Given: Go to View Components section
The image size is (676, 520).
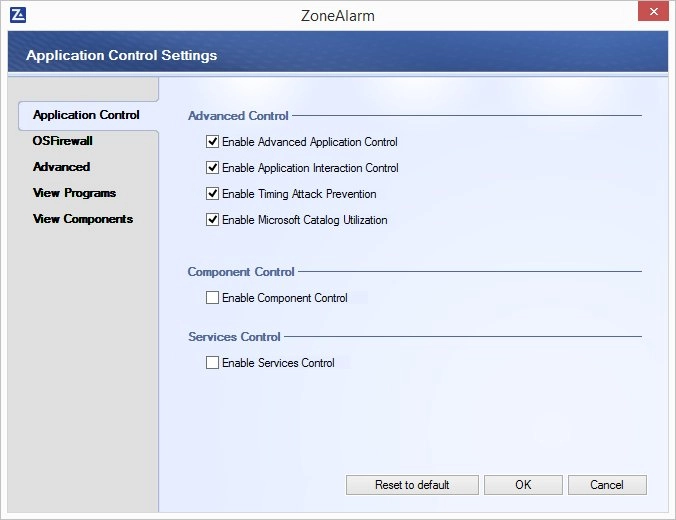Looking at the screenshot, I should pyautogui.click(x=83, y=219).
